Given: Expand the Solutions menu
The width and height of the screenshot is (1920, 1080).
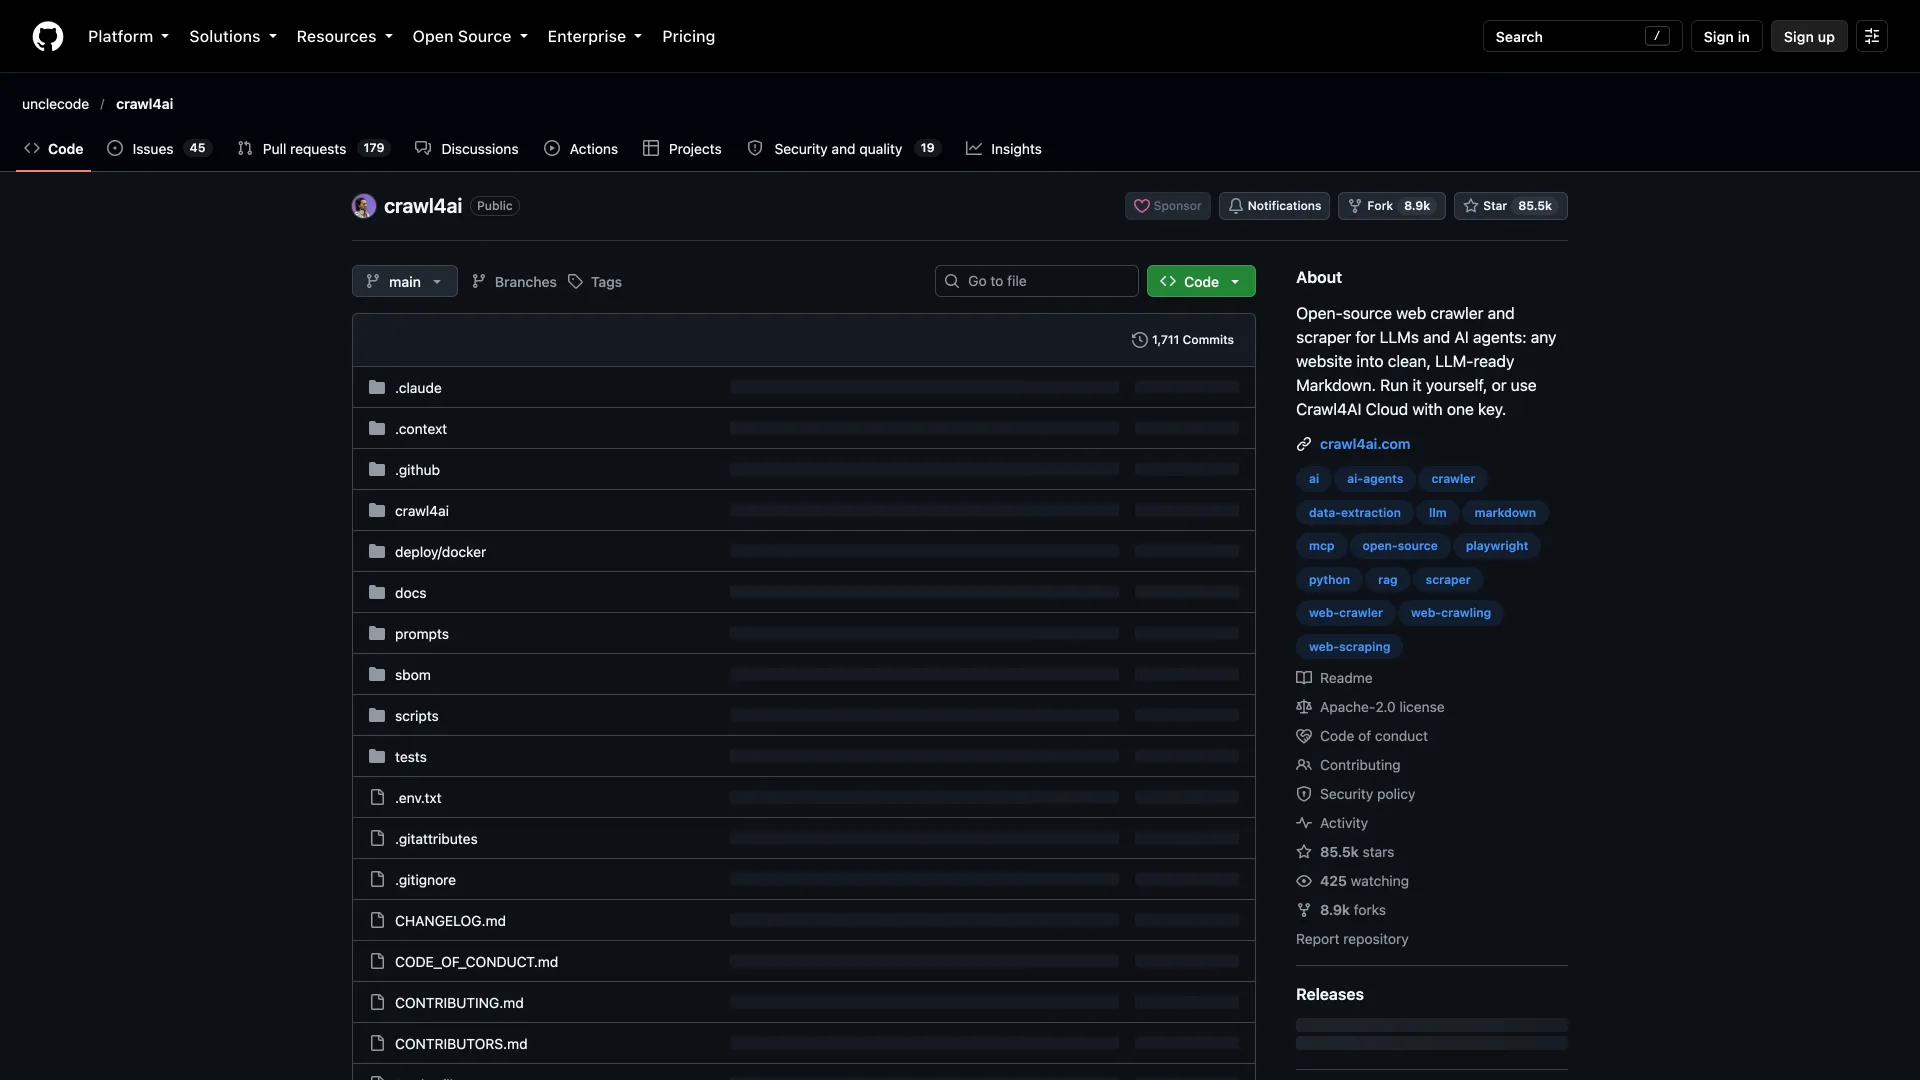Looking at the screenshot, I should 232,37.
